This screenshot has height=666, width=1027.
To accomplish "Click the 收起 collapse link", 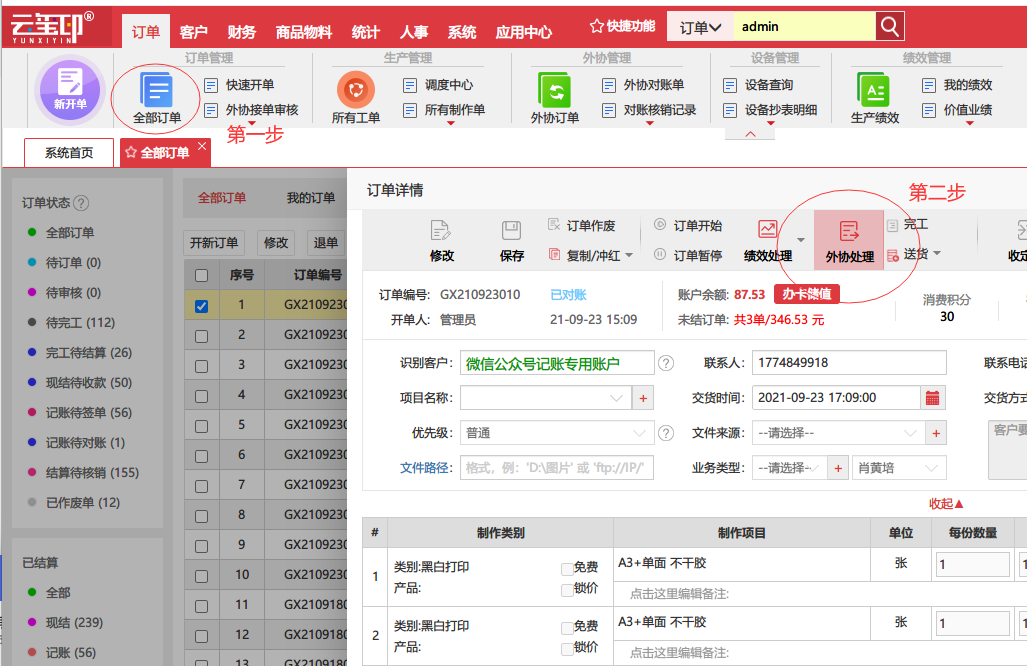I will pos(946,504).
